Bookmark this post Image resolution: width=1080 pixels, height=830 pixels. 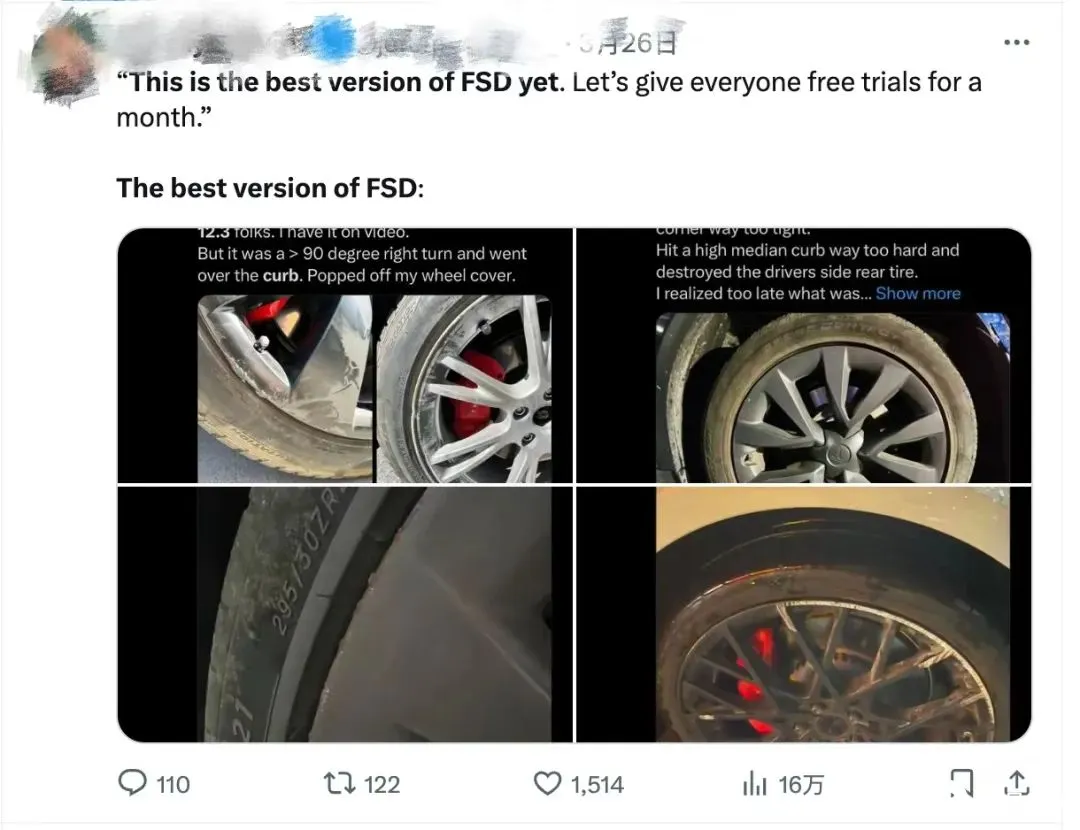tap(962, 784)
